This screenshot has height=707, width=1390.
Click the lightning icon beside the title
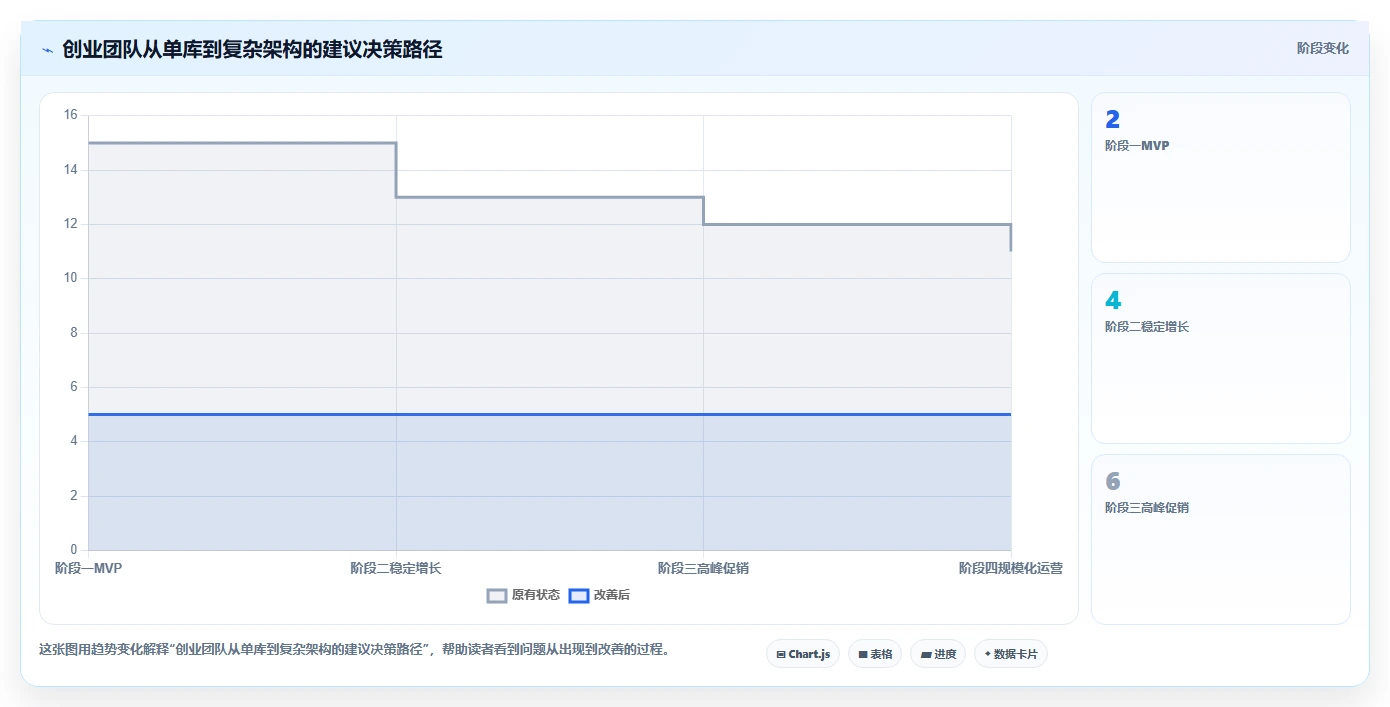pos(47,49)
